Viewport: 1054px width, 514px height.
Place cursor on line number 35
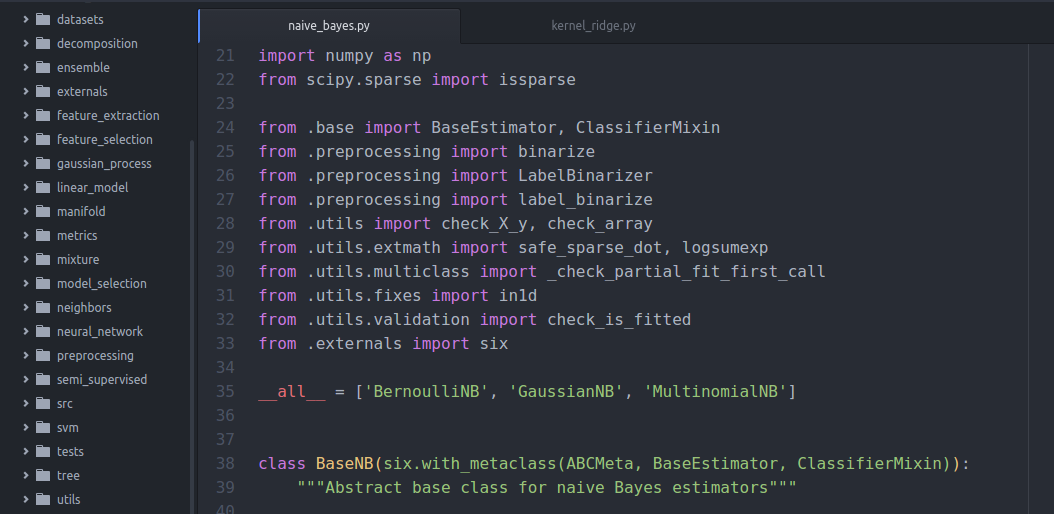pos(225,391)
